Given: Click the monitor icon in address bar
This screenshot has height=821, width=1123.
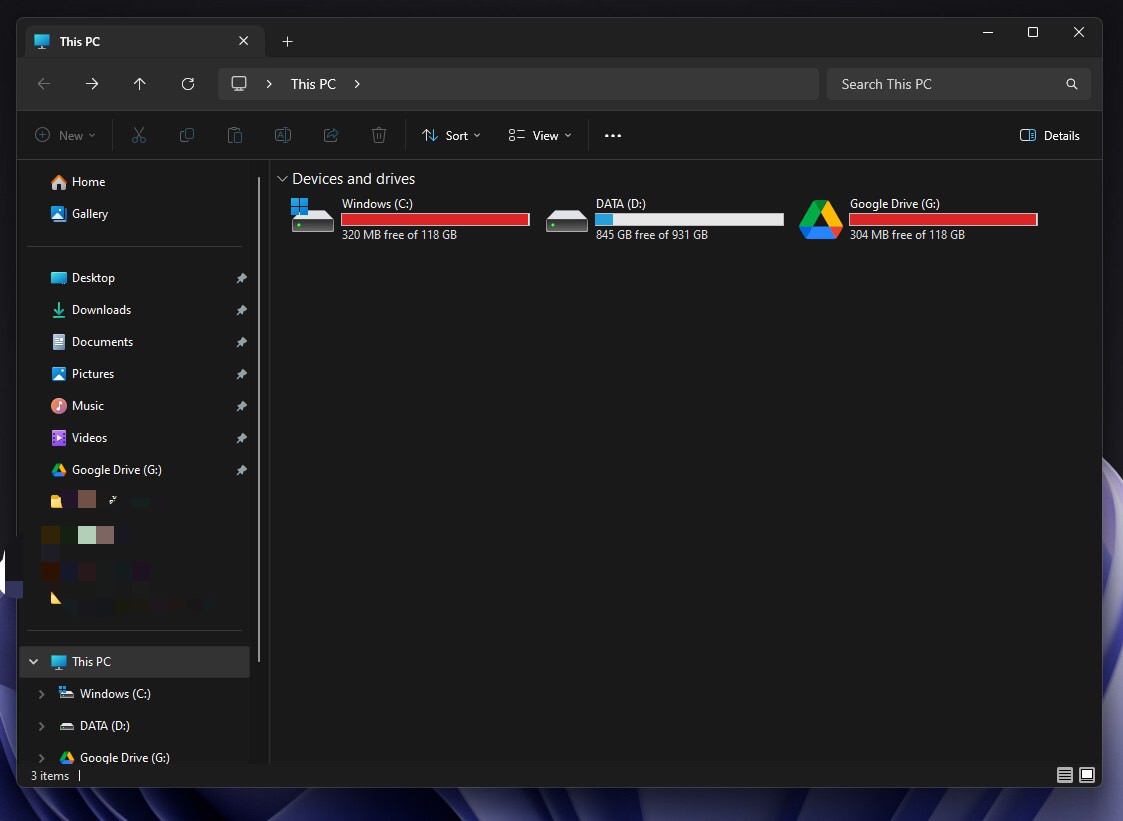Looking at the screenshot, I should click(239, 84).
